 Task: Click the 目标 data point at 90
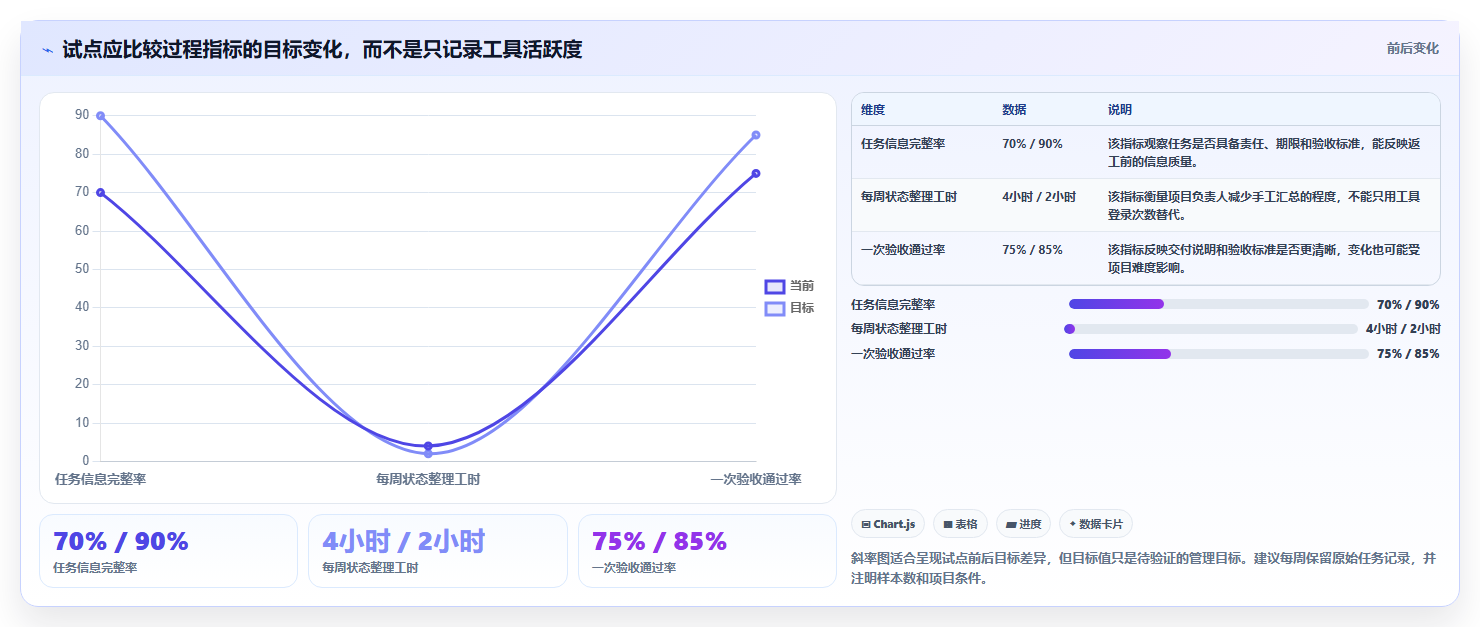coord(100,116)
